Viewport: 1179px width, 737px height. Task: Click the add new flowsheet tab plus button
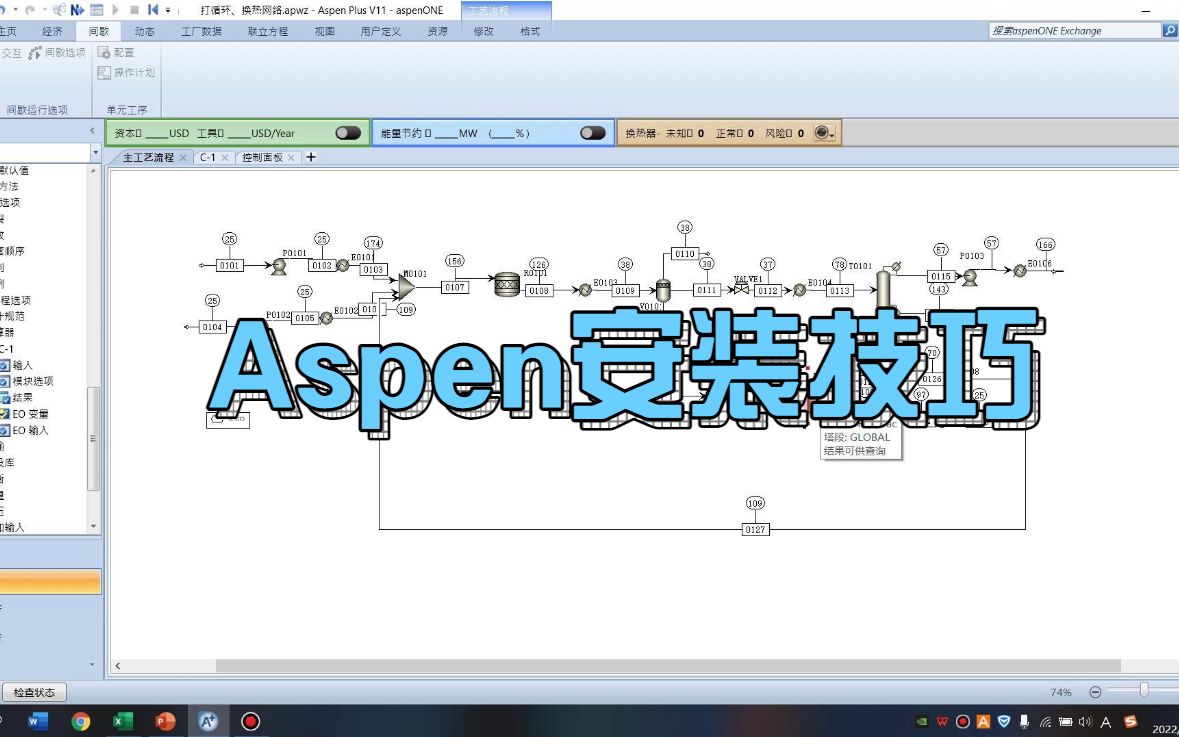click(x=310, y=157)
